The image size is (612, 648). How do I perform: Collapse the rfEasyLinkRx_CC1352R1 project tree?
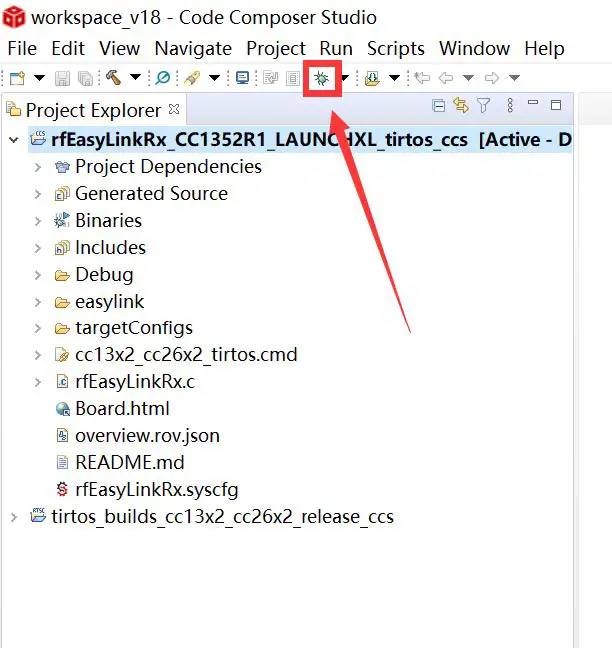tap(14, 140)
